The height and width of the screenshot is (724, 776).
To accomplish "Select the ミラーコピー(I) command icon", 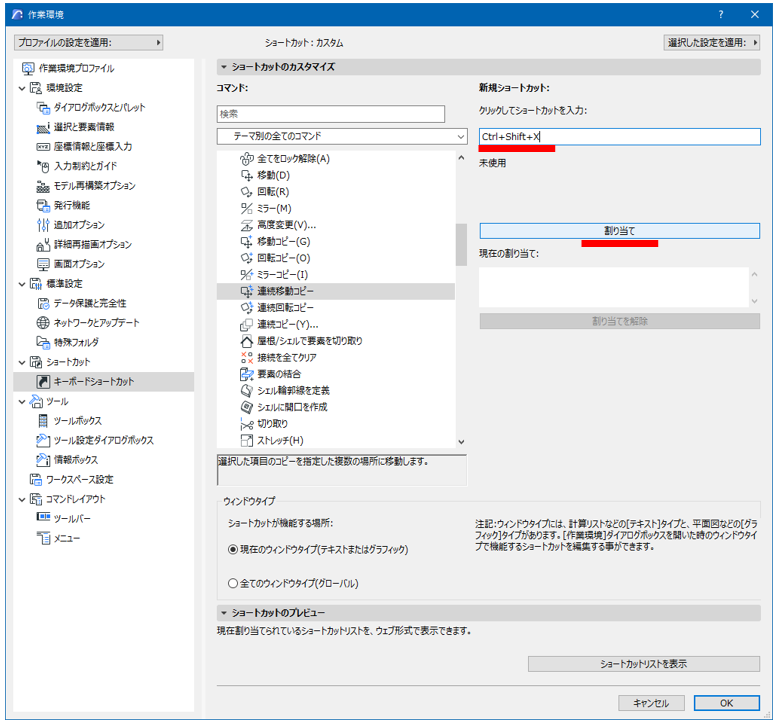I will 246,275.
